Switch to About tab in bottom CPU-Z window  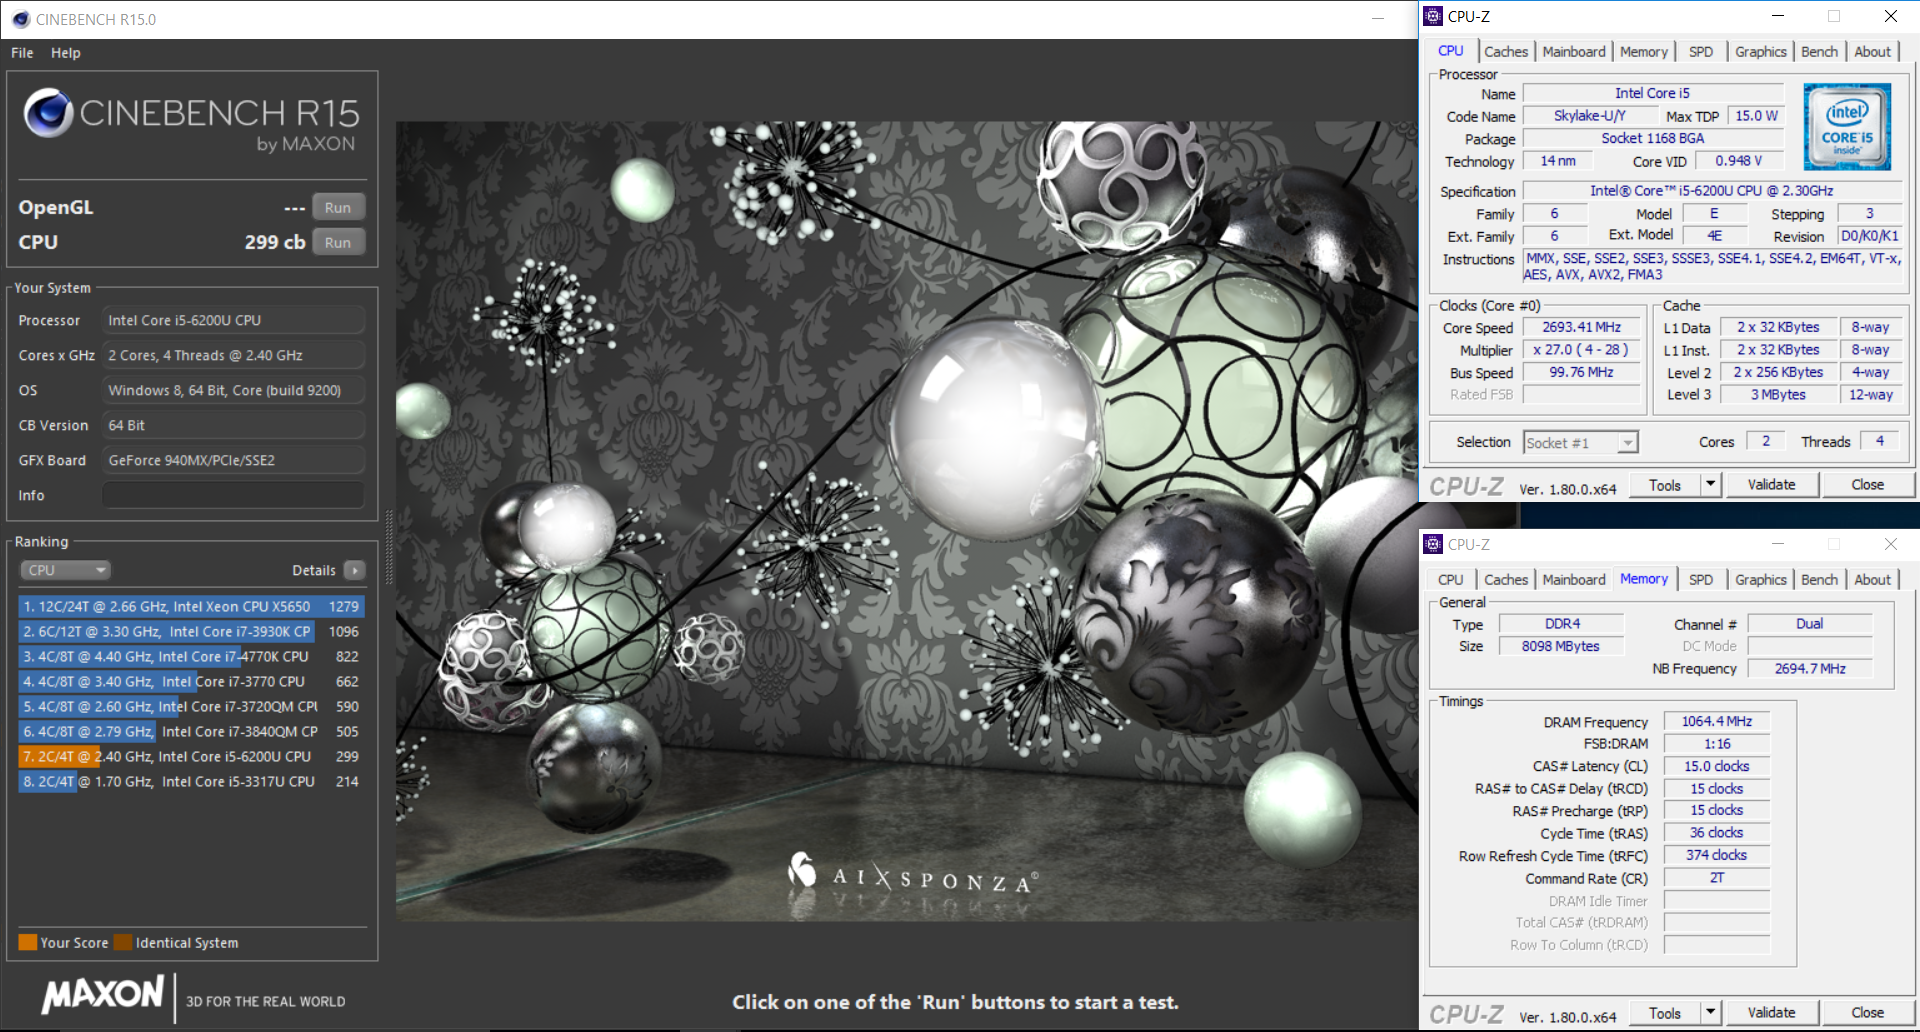[1872, 580]
